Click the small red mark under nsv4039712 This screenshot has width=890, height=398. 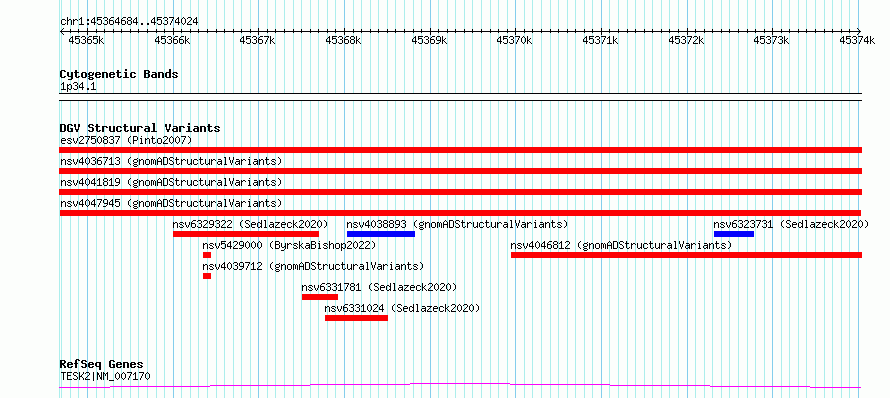207,276
